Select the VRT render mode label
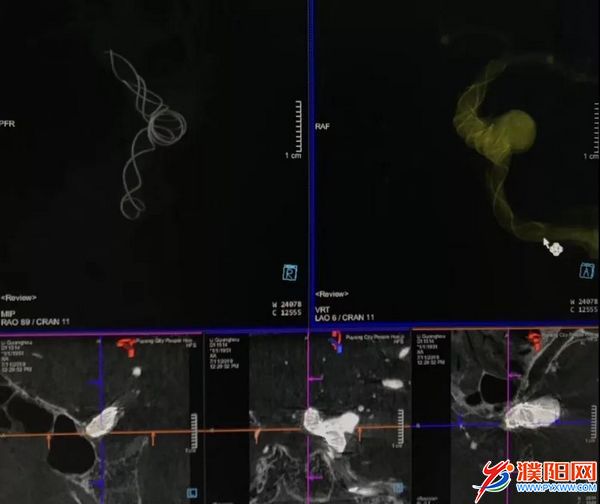This screenshot has width=600, height=504. point(322,310)
